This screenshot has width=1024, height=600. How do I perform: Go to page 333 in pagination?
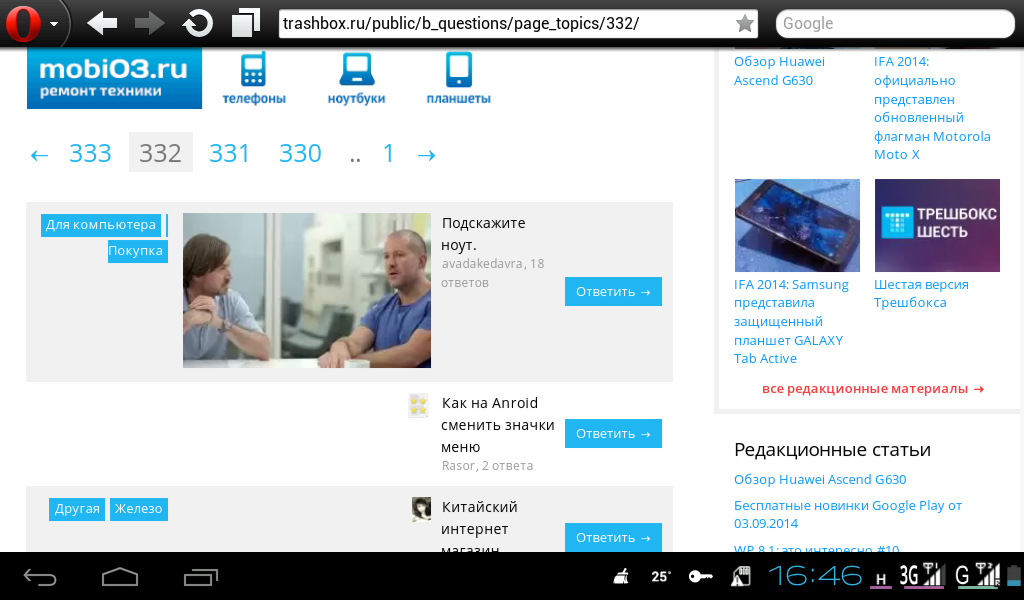click(90, 153)
